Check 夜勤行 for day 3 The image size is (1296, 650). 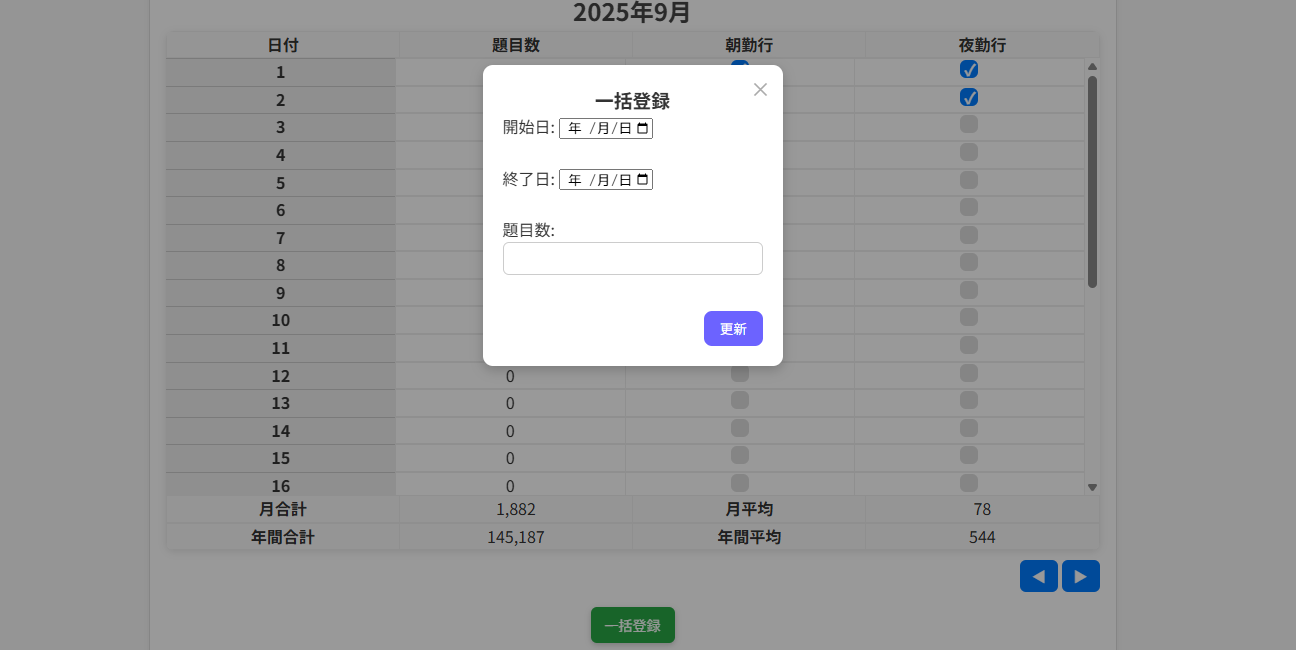tap(969, 124)
